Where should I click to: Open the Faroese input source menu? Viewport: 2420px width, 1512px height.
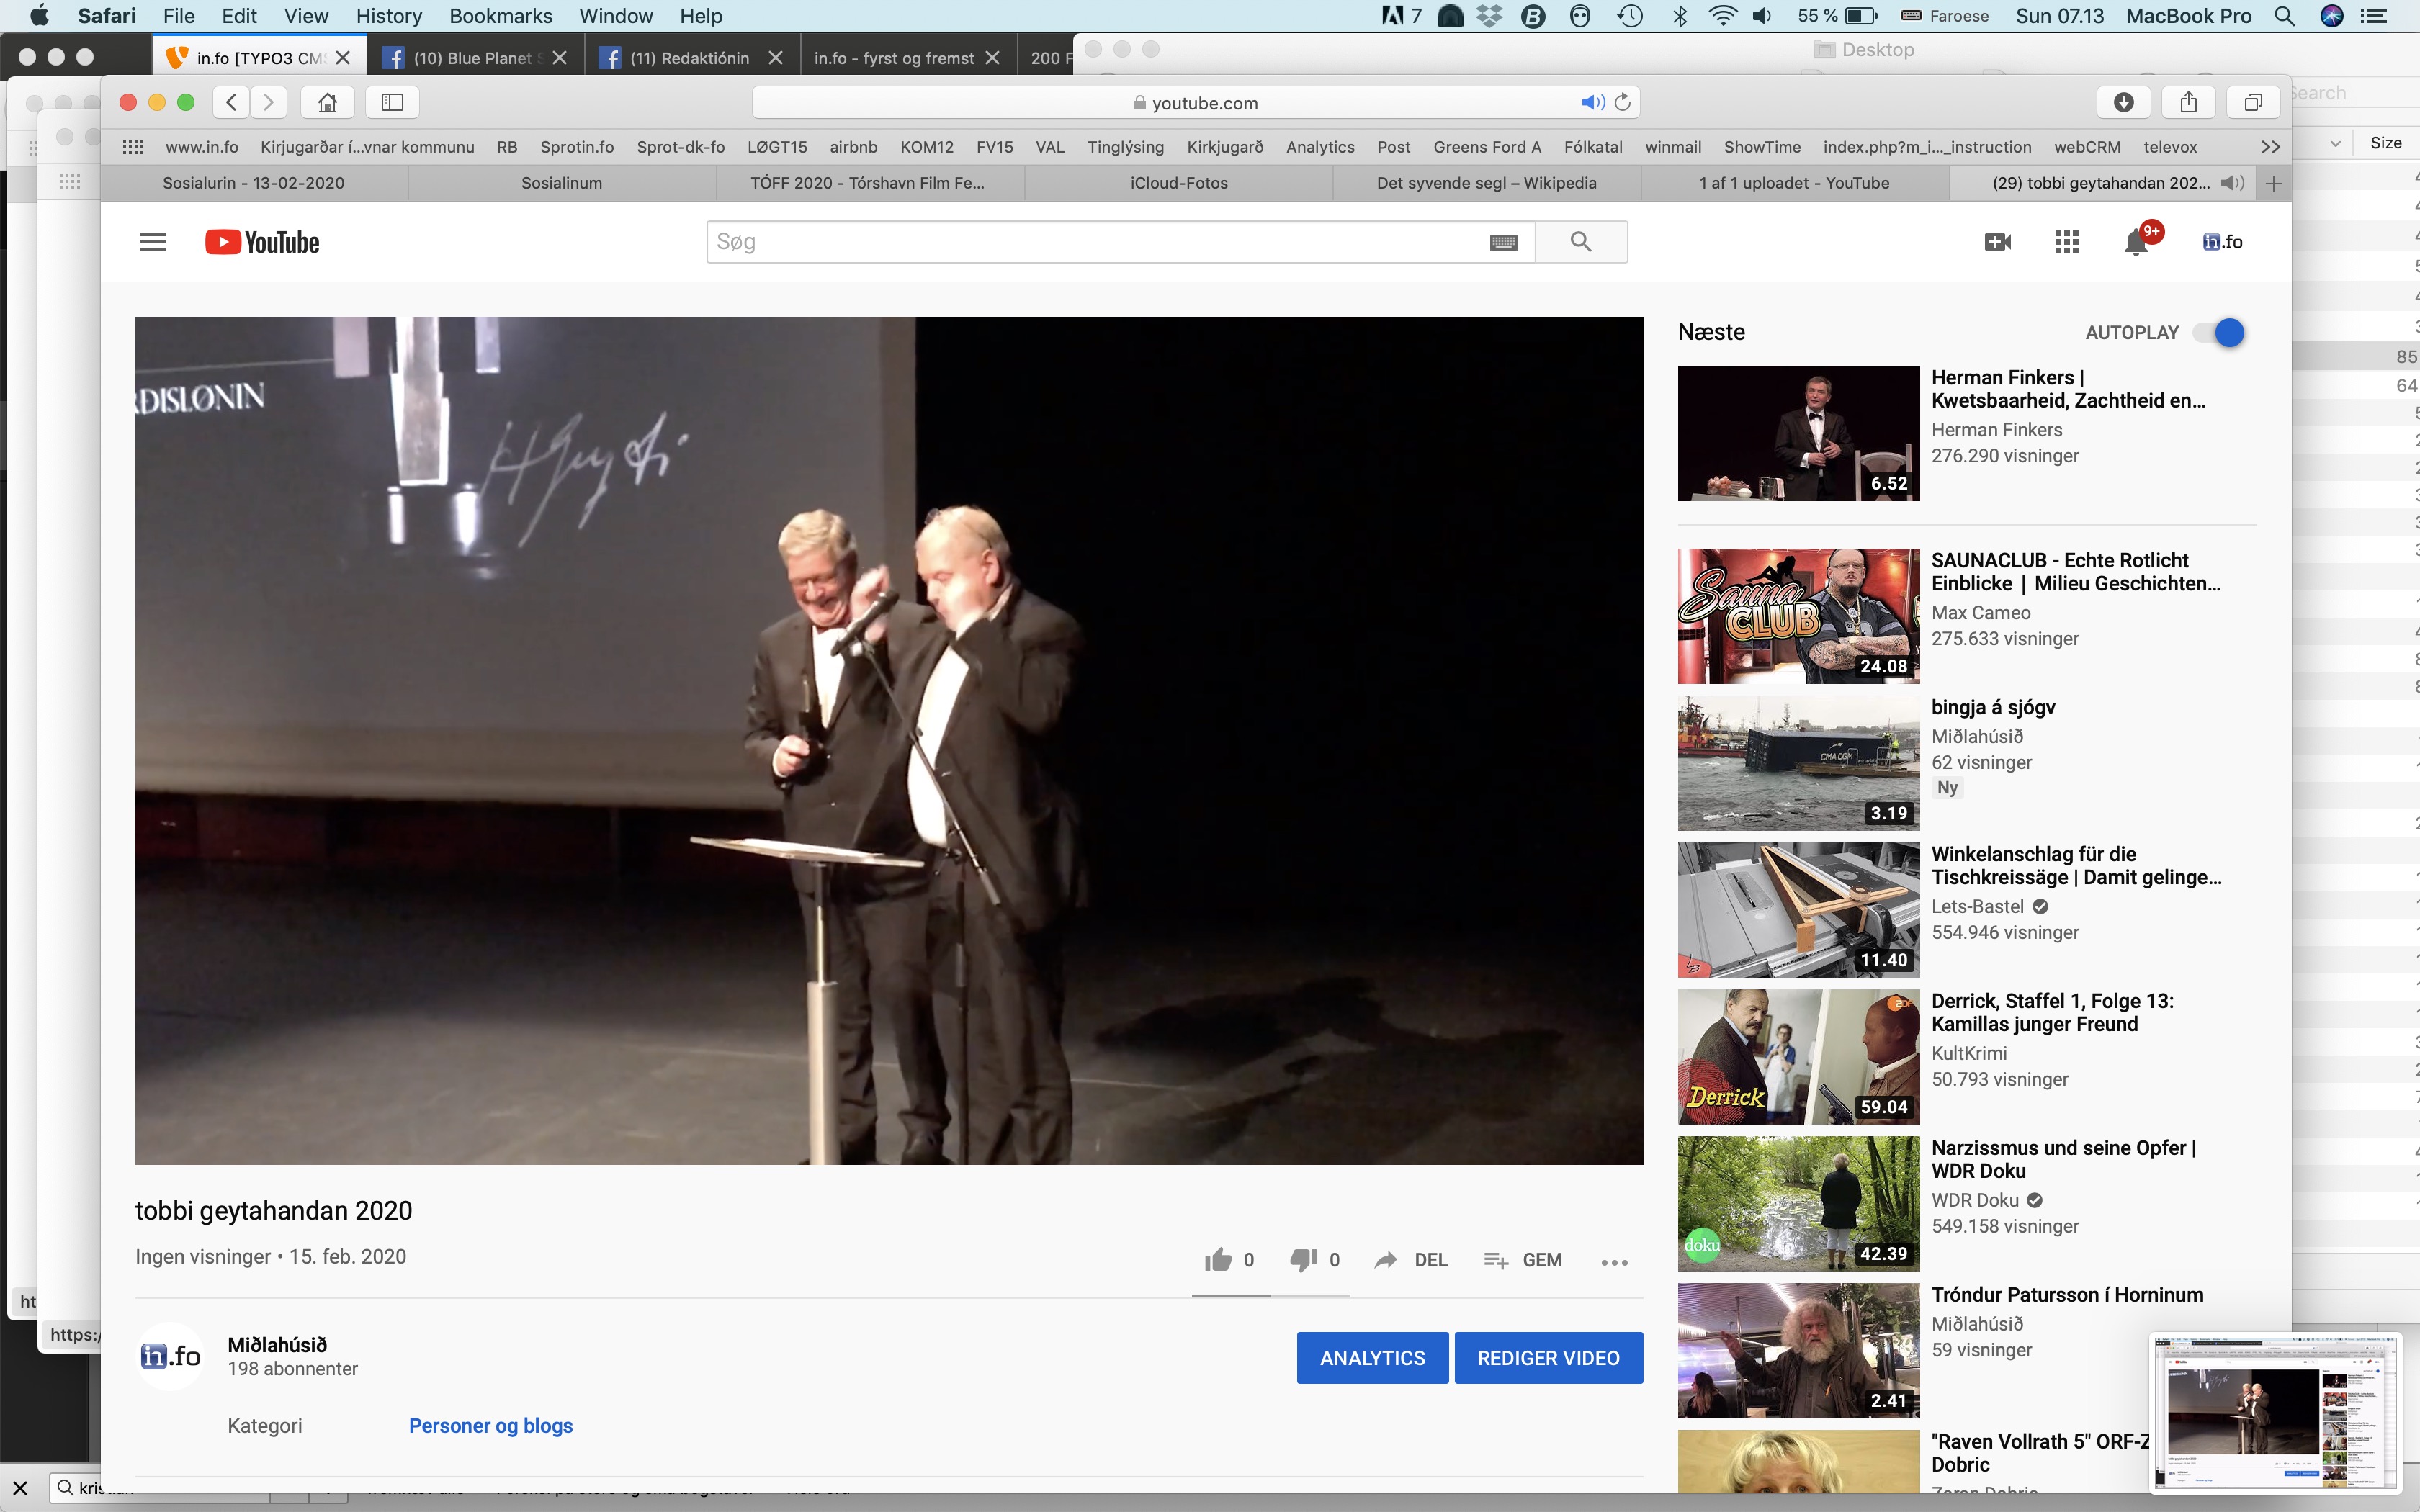coord(1945,16)
